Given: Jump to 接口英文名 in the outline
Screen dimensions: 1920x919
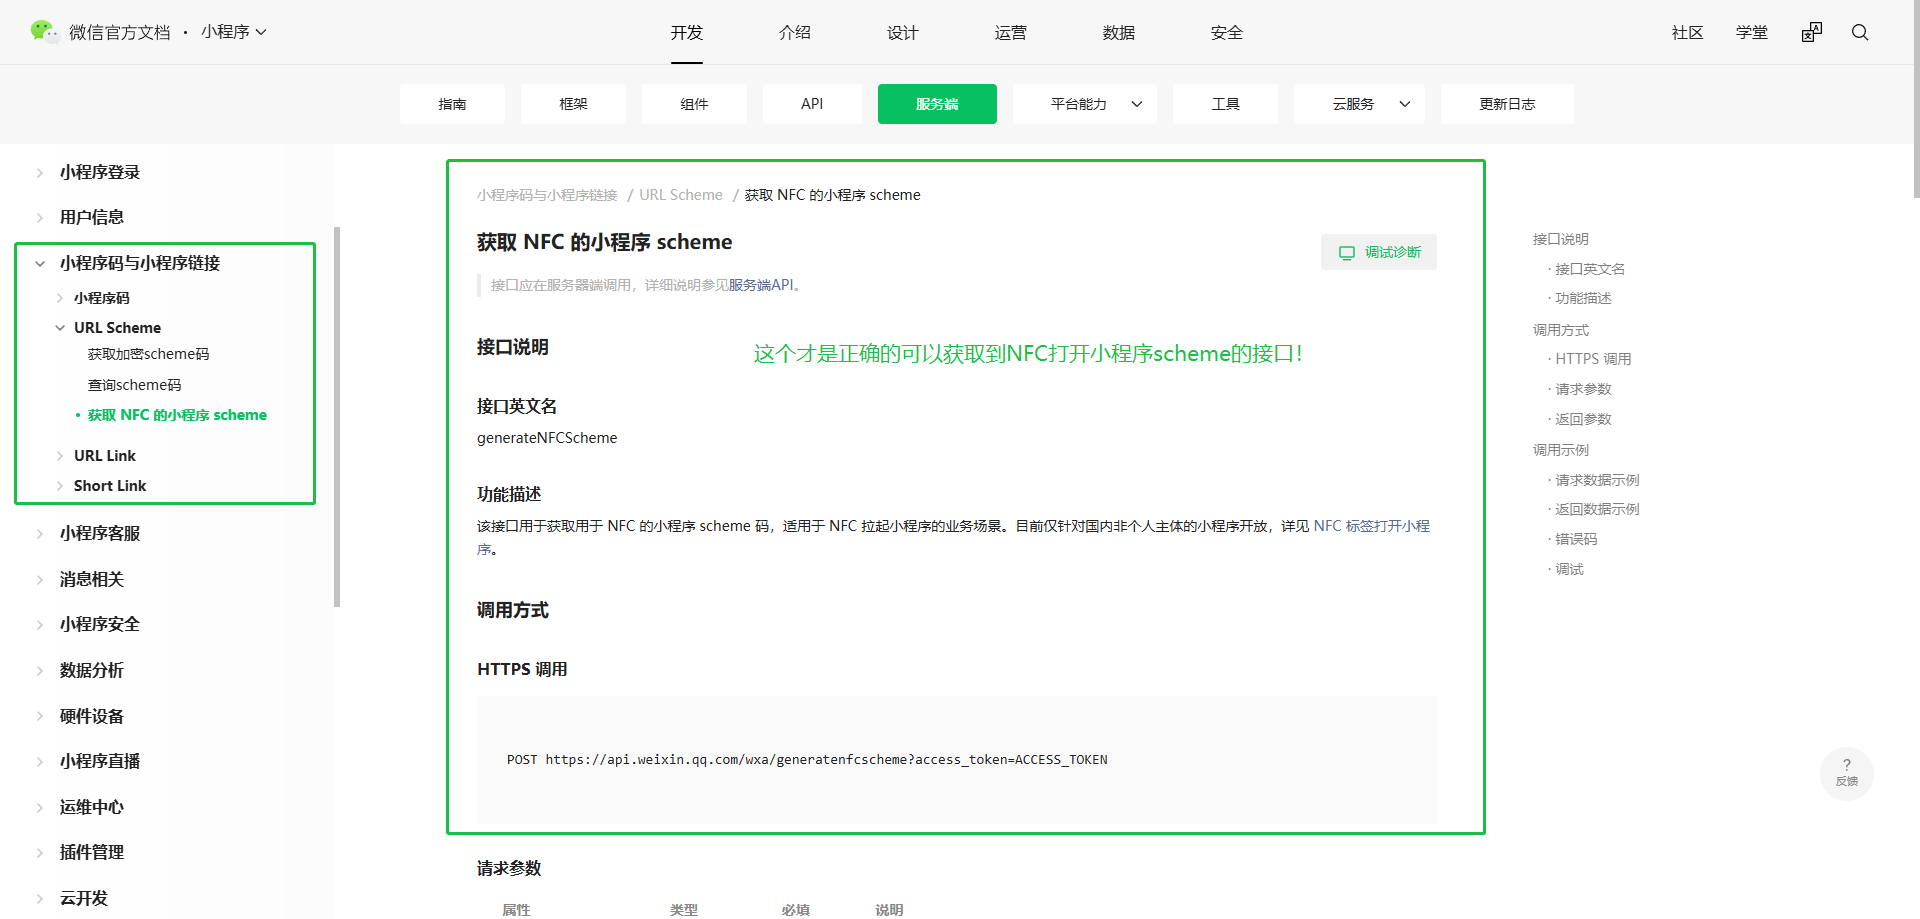Looking at the screenshot, I should pyautogui.click(x=1590, y=269).
